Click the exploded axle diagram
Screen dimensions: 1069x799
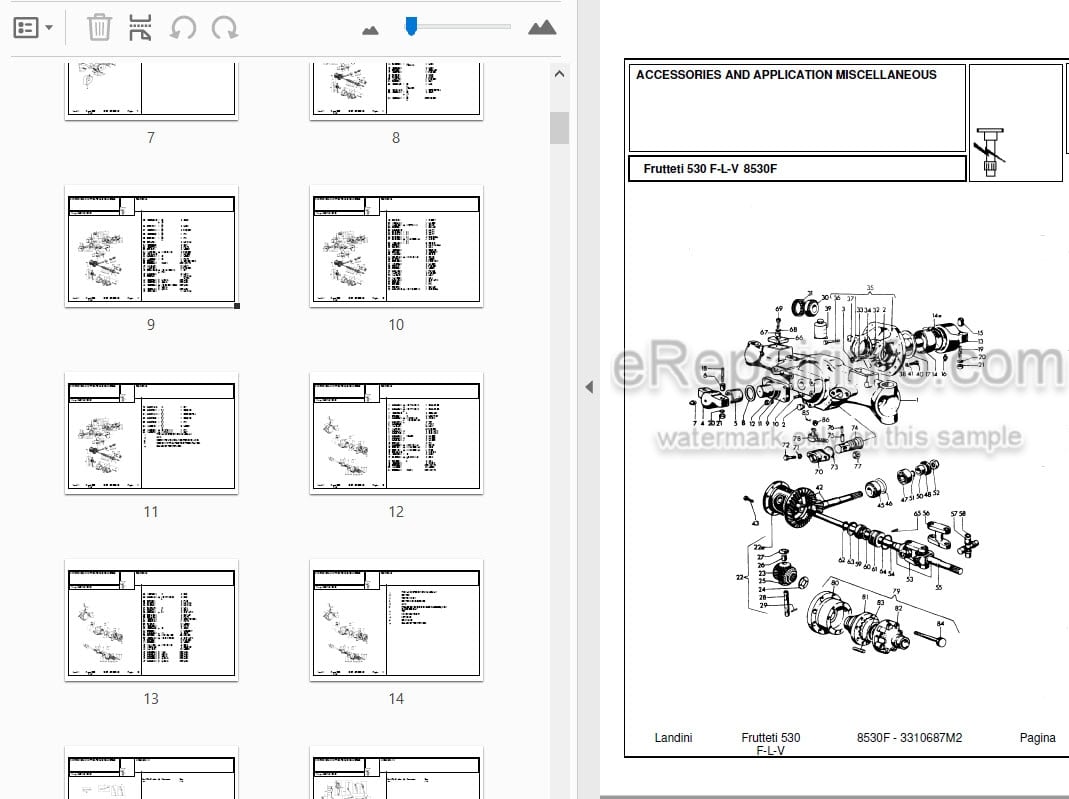click(x=839, y=470)
